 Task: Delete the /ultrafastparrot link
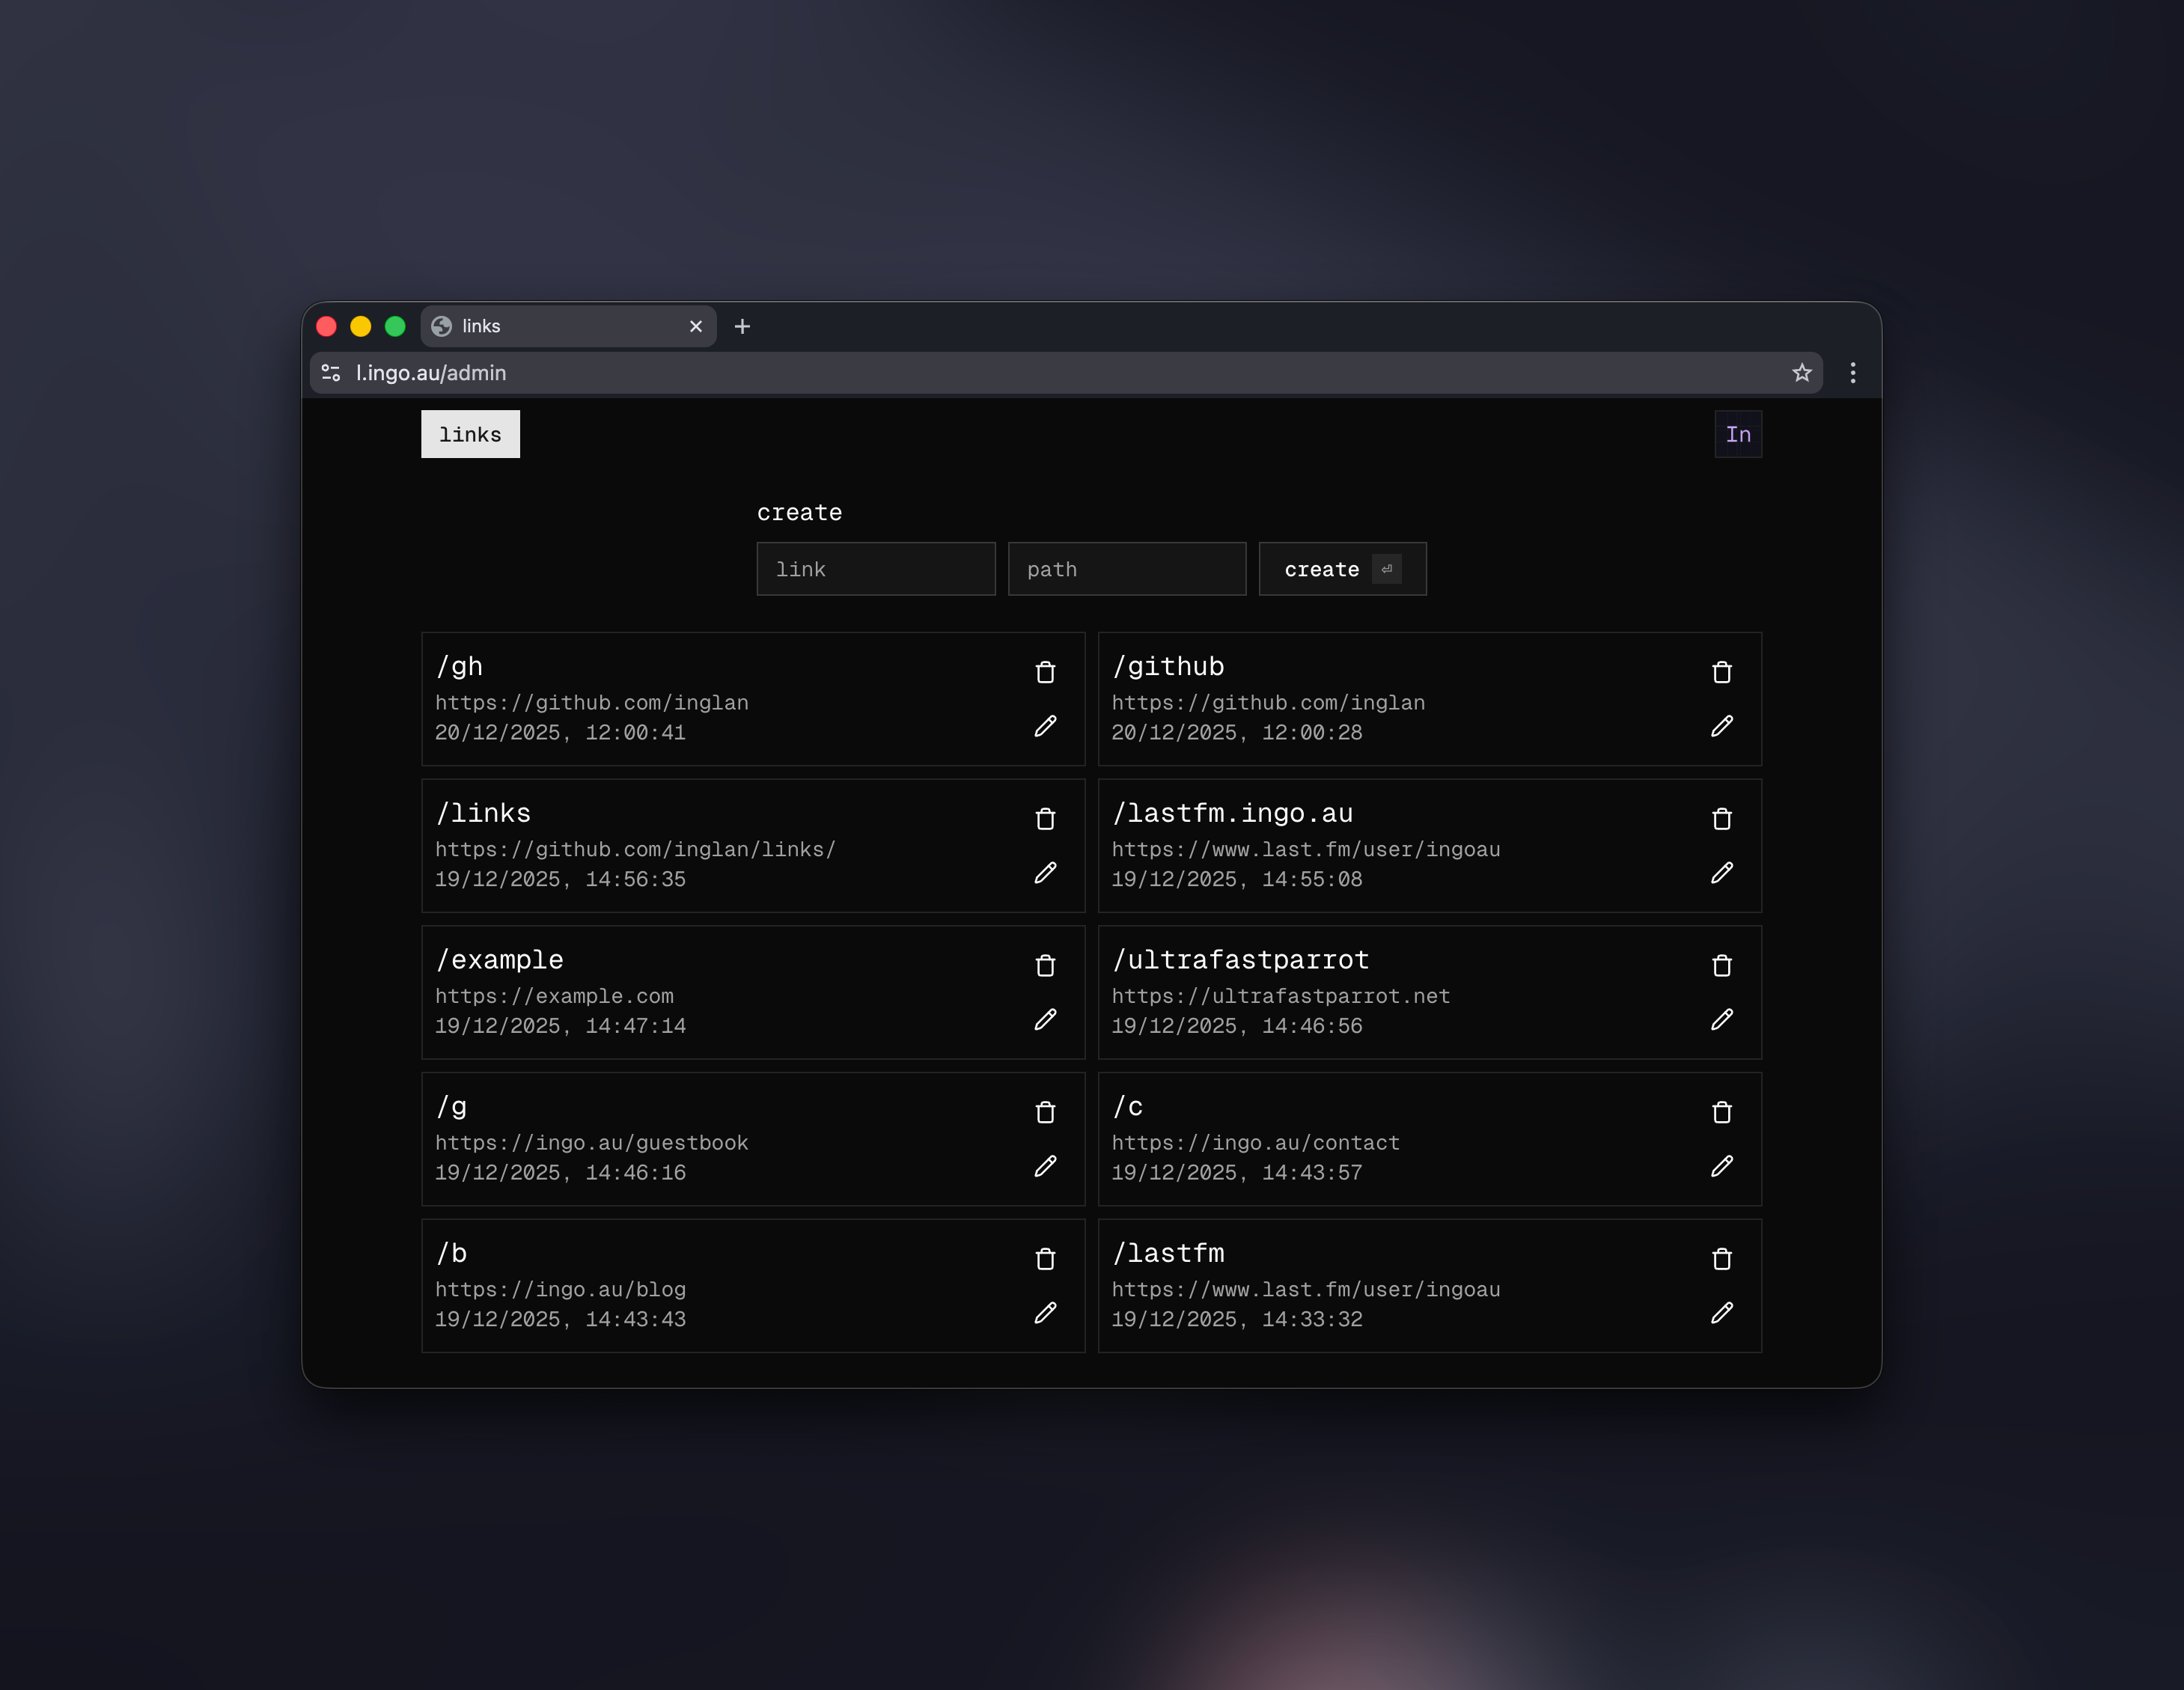coord(1721,966)
